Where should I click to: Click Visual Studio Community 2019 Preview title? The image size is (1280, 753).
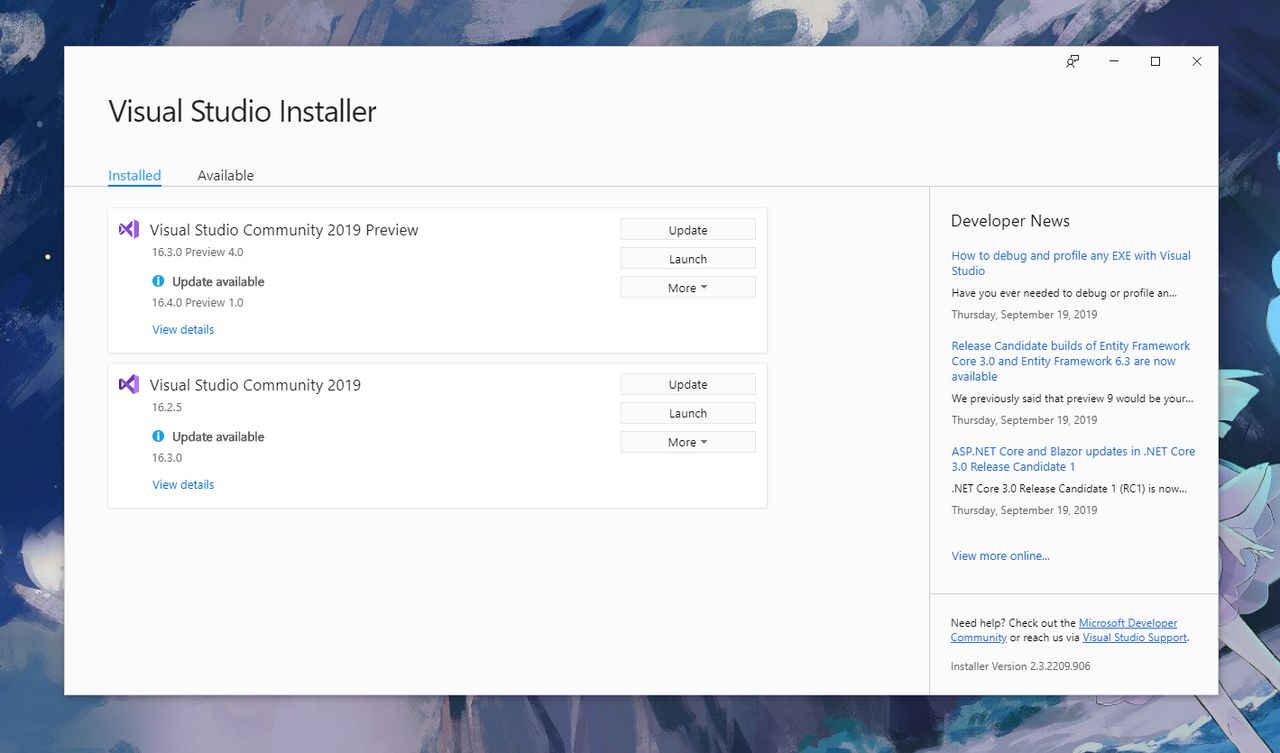pos(284,230)
